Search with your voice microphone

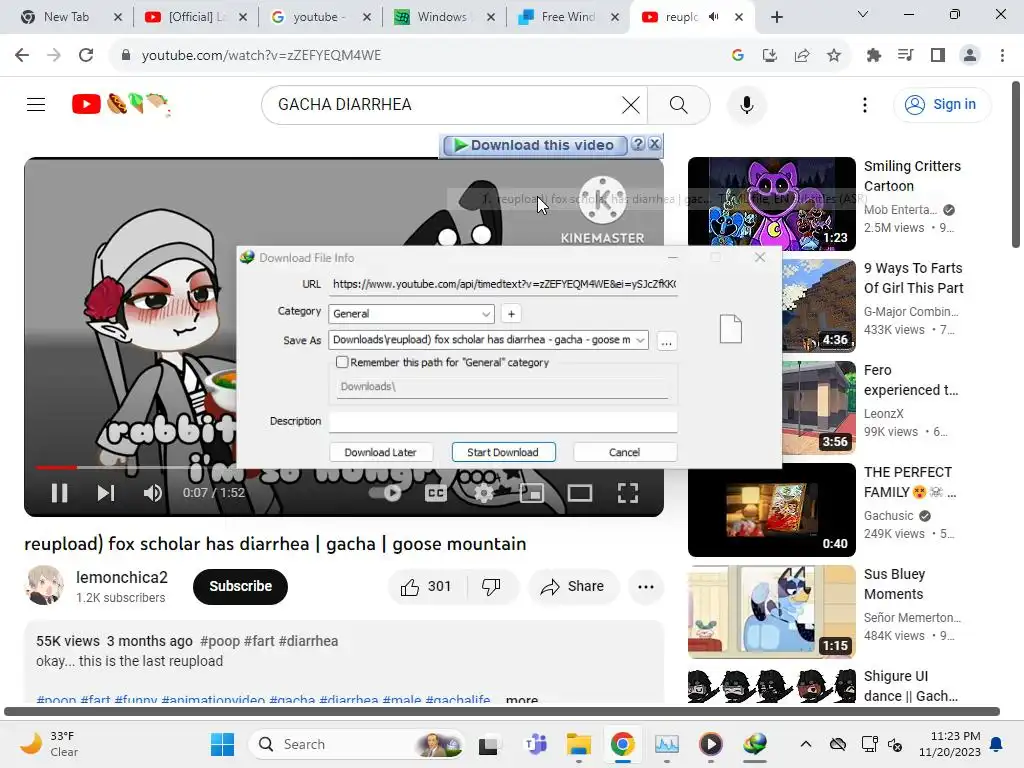tap(746, 104)
